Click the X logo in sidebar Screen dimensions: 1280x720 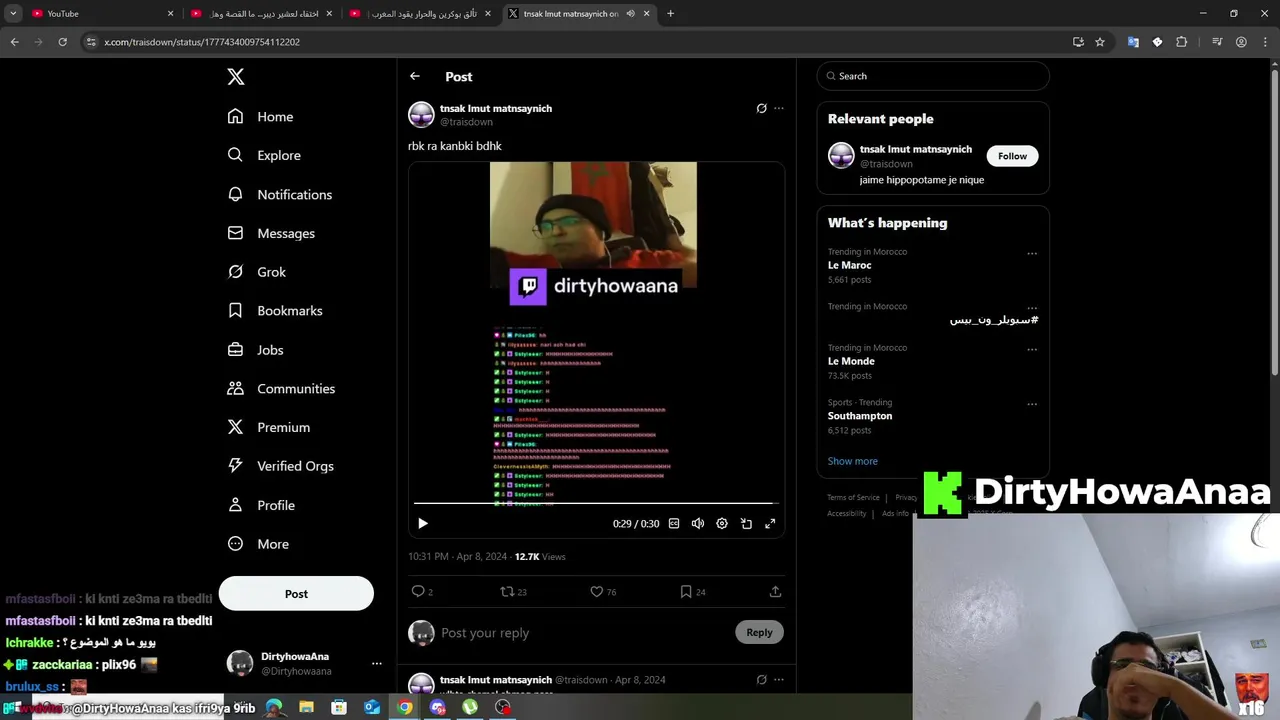(x=235, y=77)
